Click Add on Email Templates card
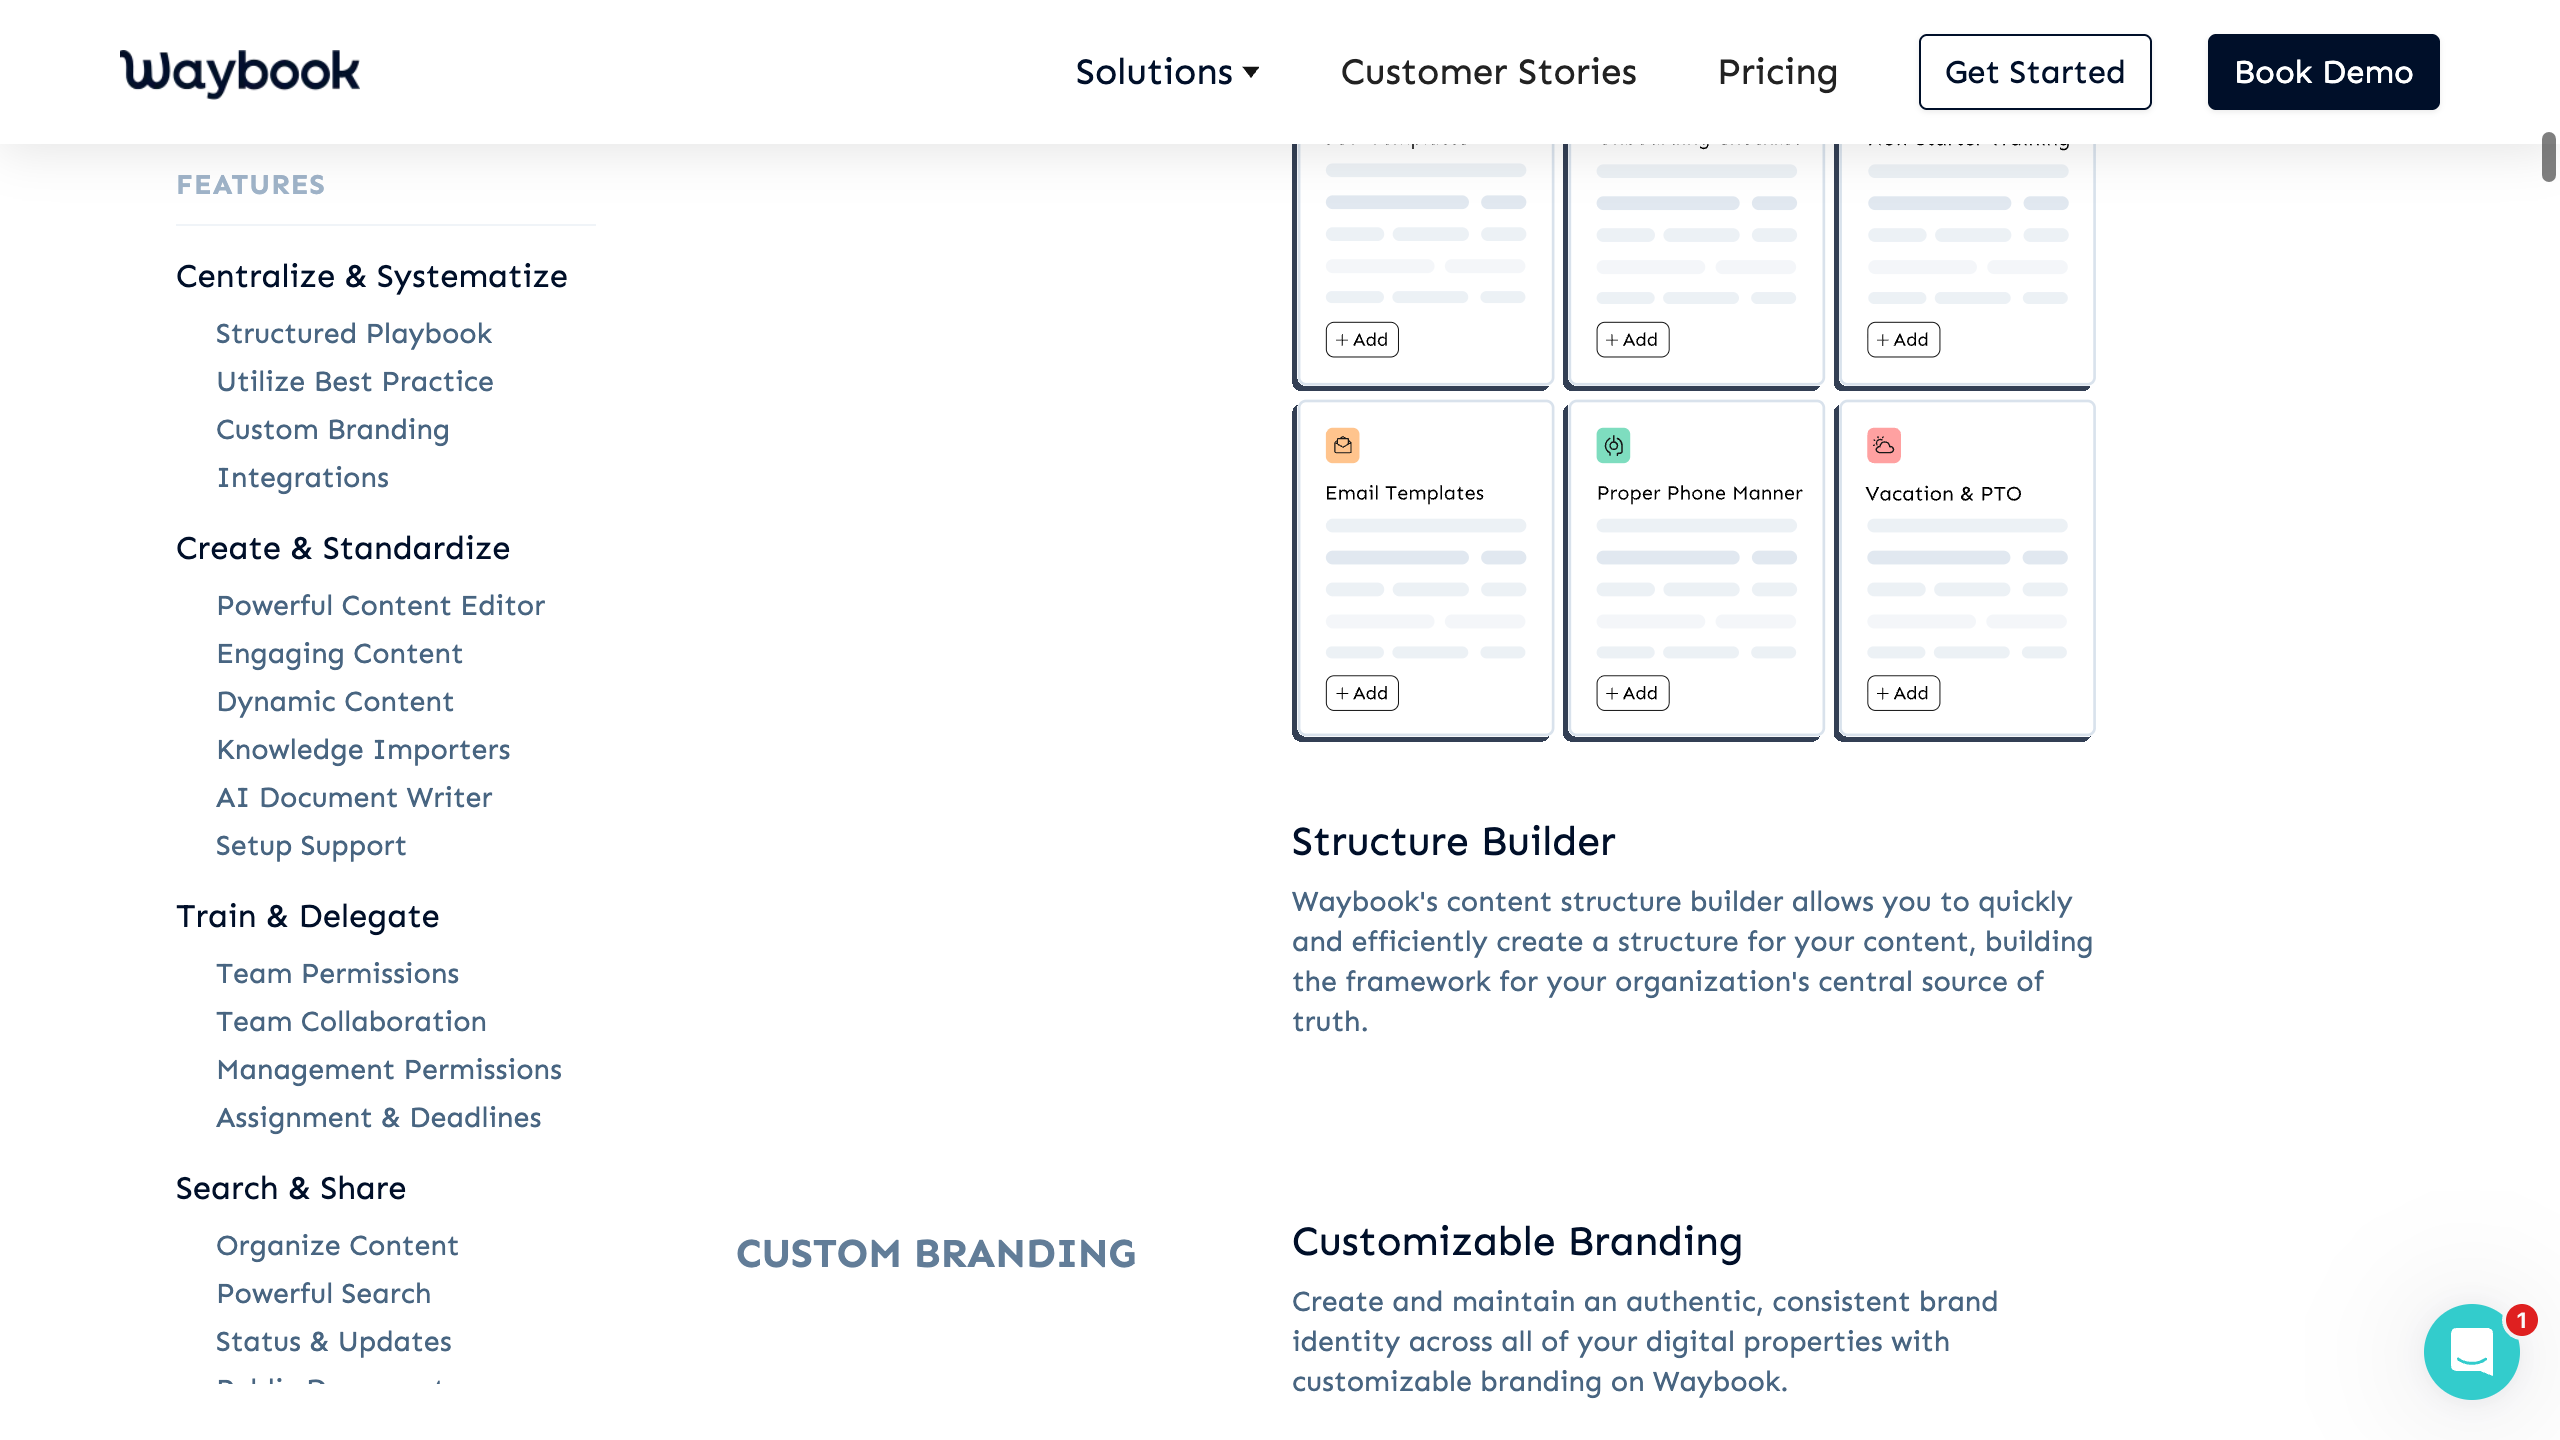Viewport: 2560px width, 1440px height. click(1362, 693)
